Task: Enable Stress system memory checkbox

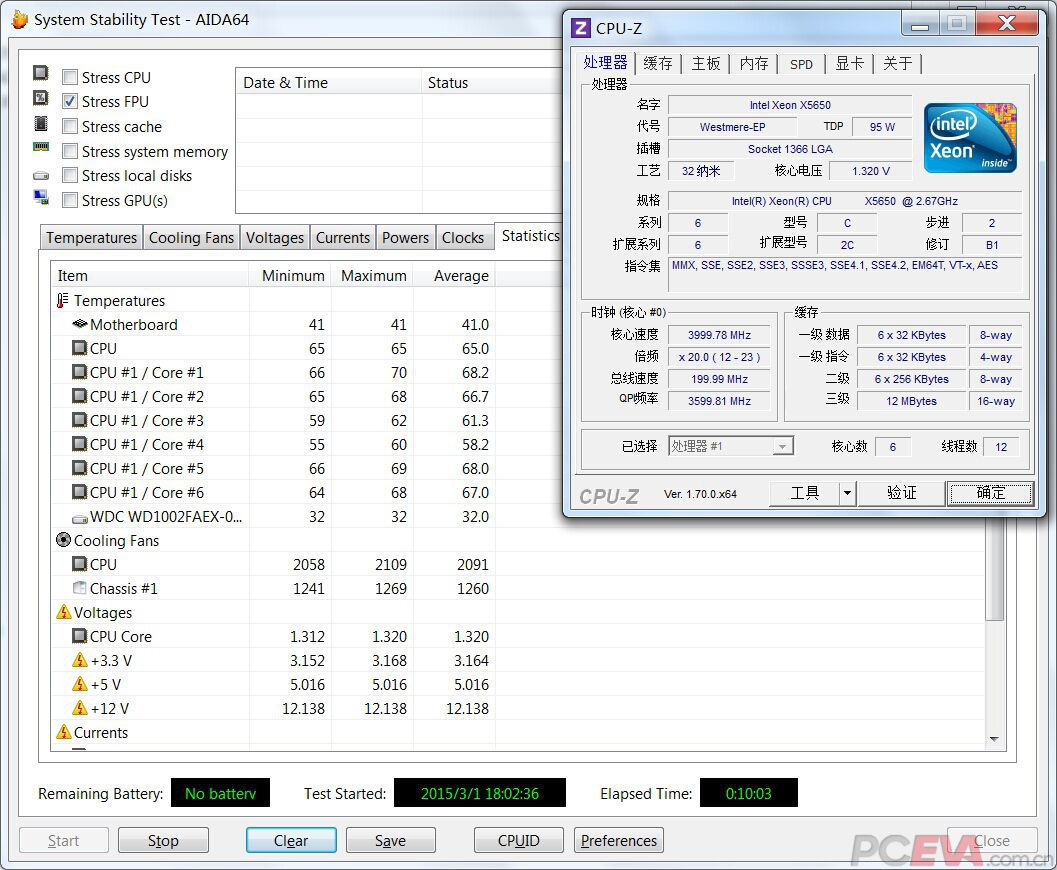Action: coord(70,152)
